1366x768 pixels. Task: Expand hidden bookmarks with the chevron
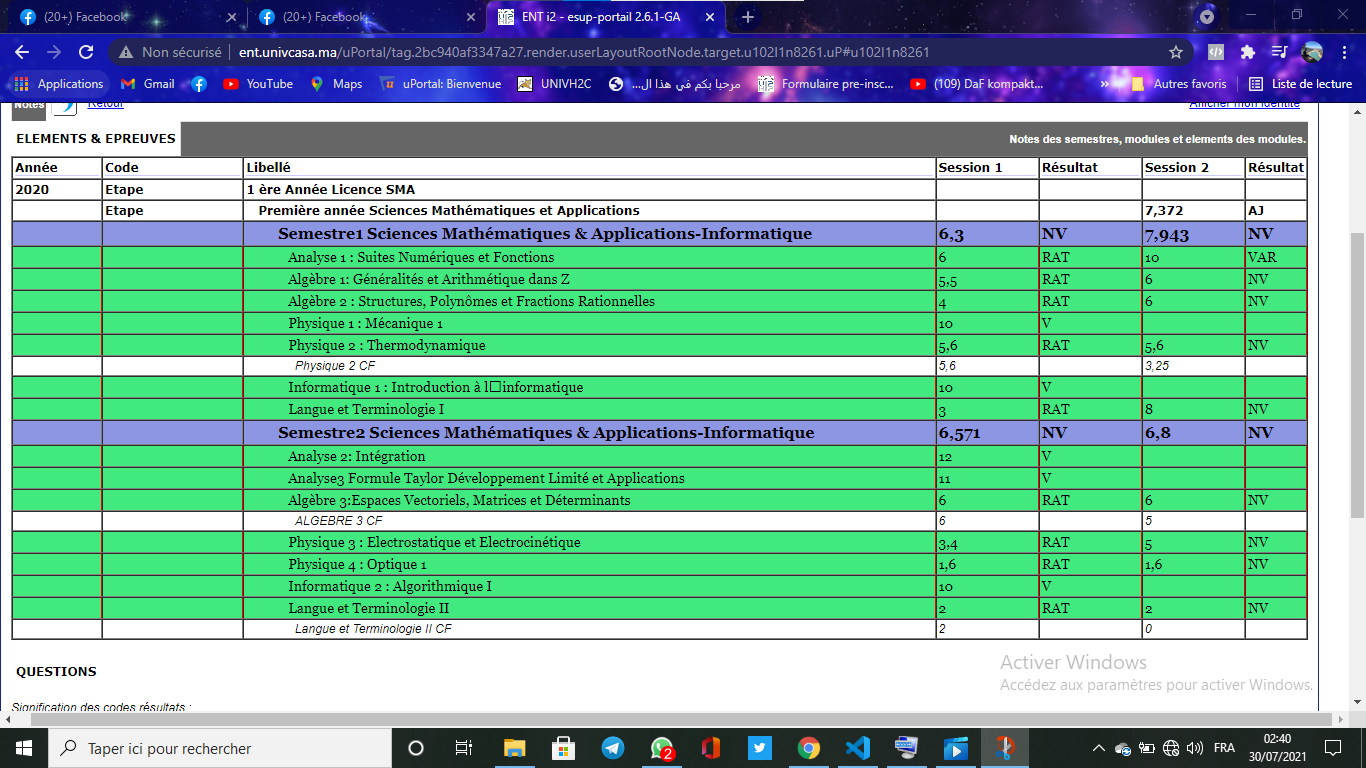pyautogui.click(x=1105, y=84)
